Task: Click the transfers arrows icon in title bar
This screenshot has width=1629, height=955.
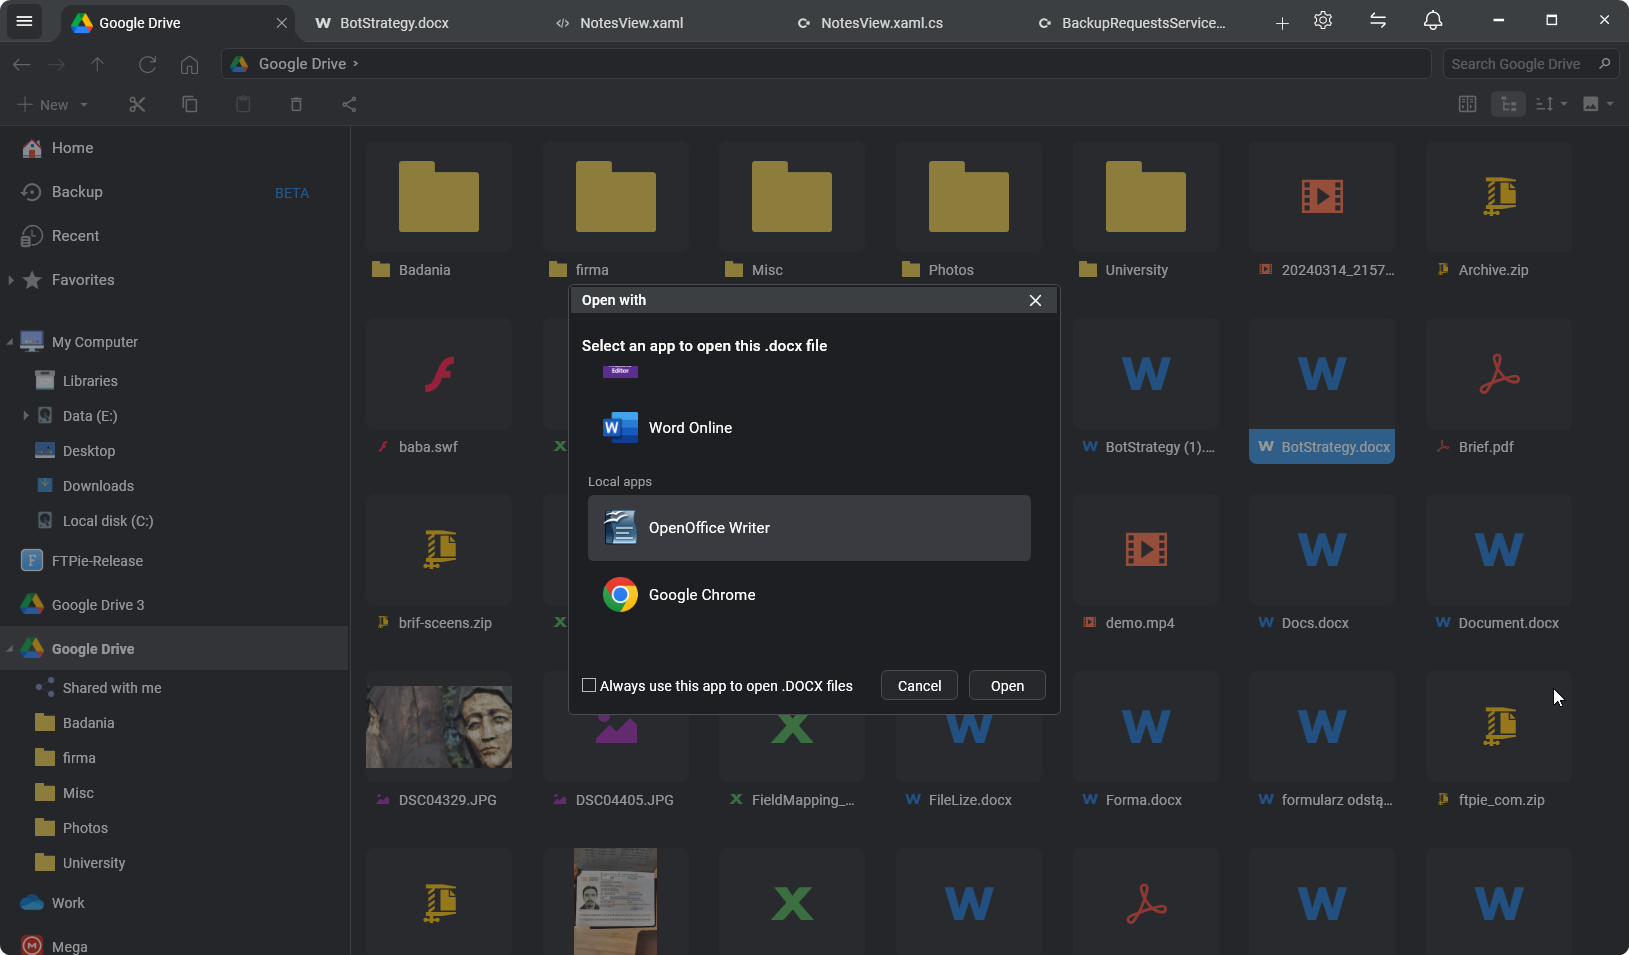Action: click(1378, 21)
